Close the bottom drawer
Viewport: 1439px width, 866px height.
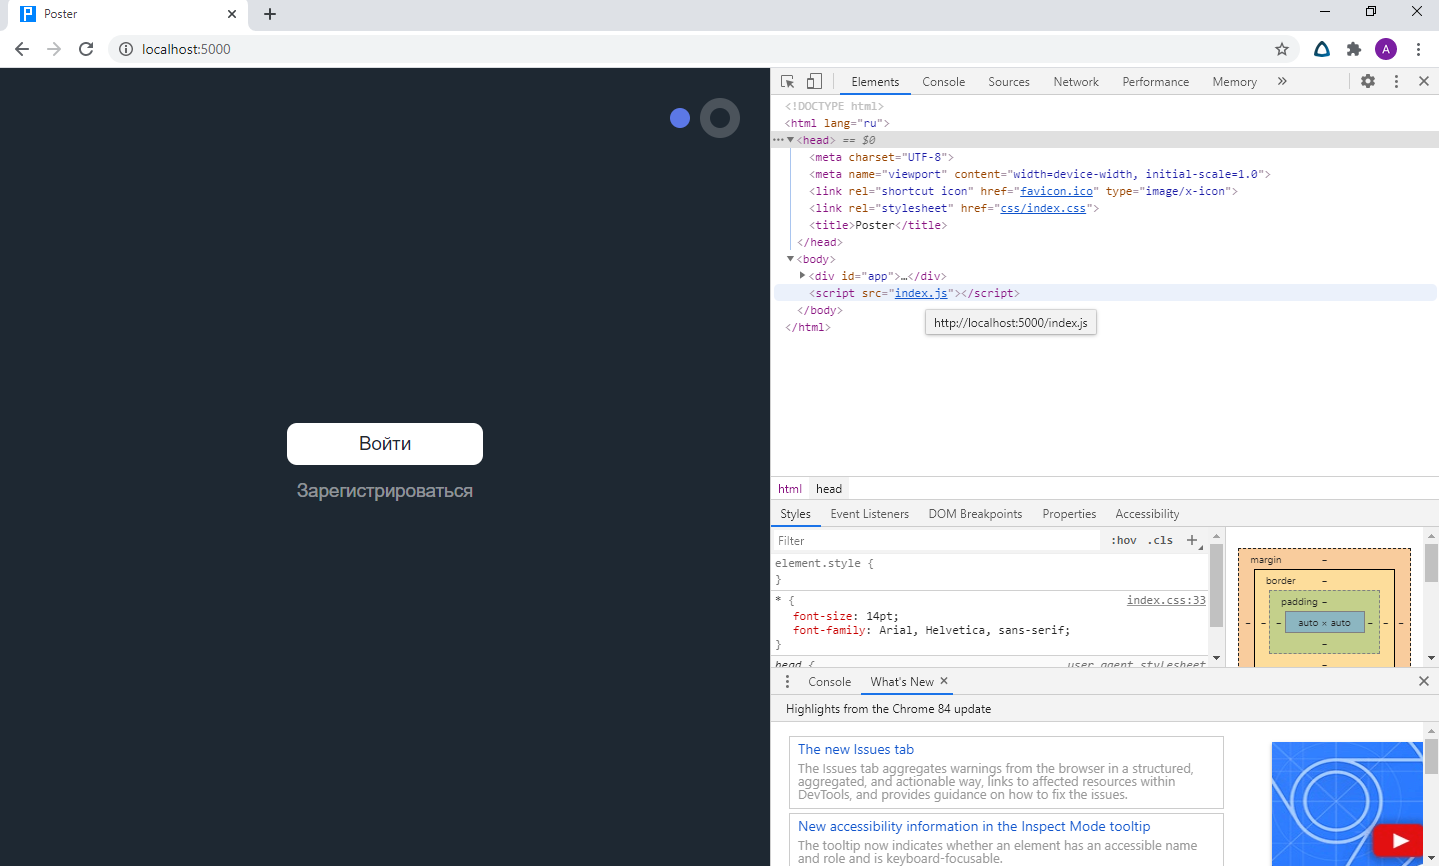coord(1424,681)
